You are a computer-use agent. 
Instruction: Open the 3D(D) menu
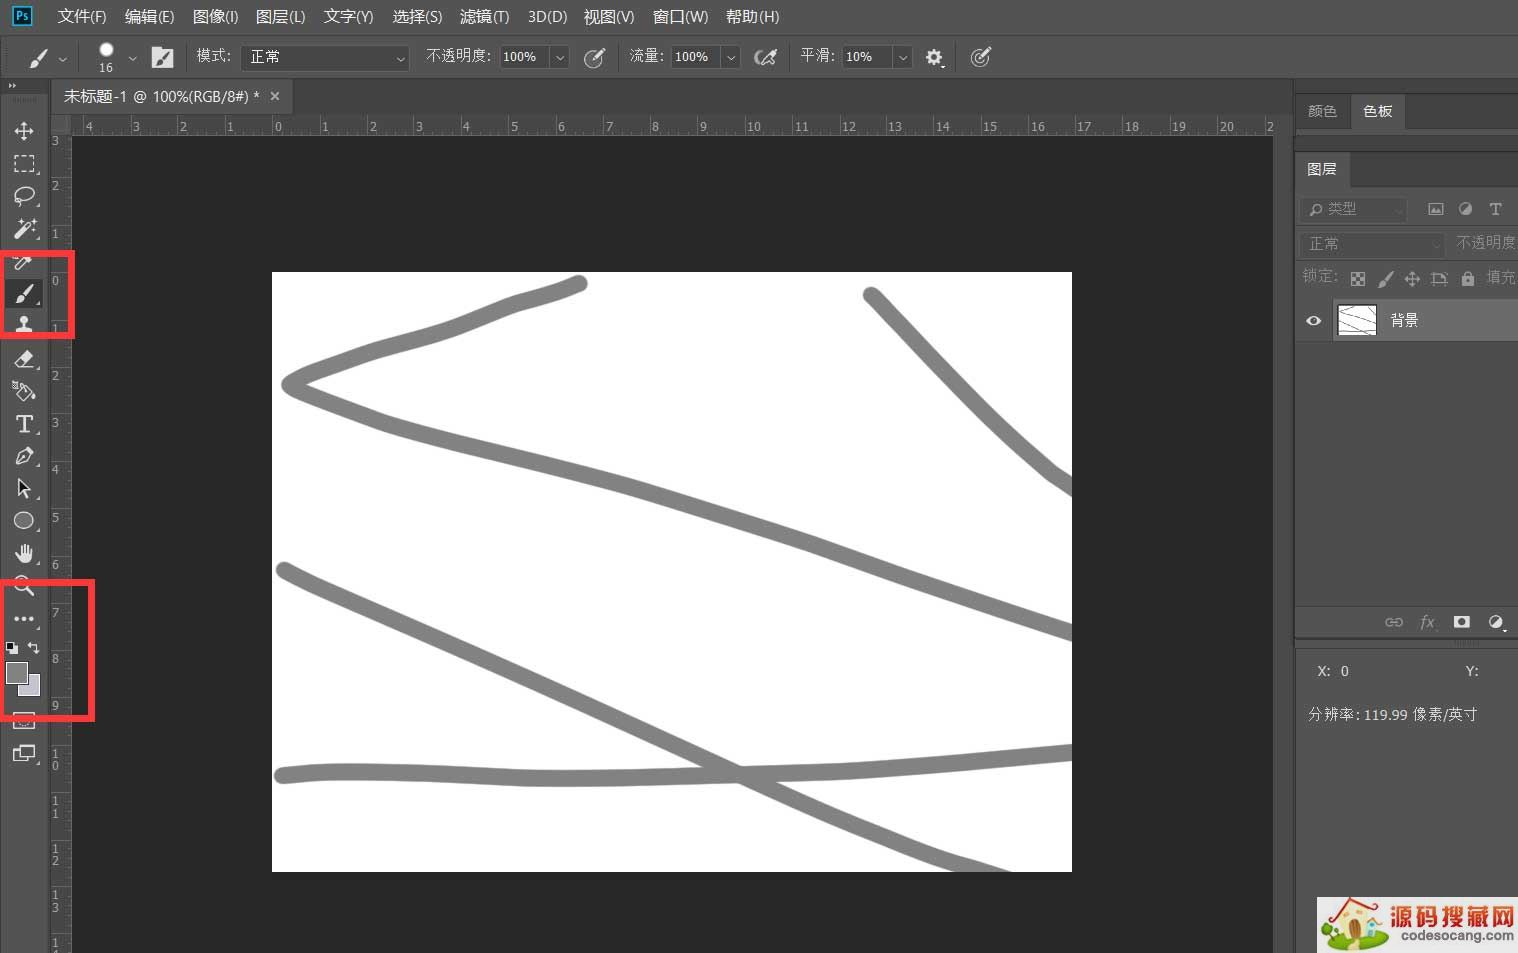coord(547,17)
